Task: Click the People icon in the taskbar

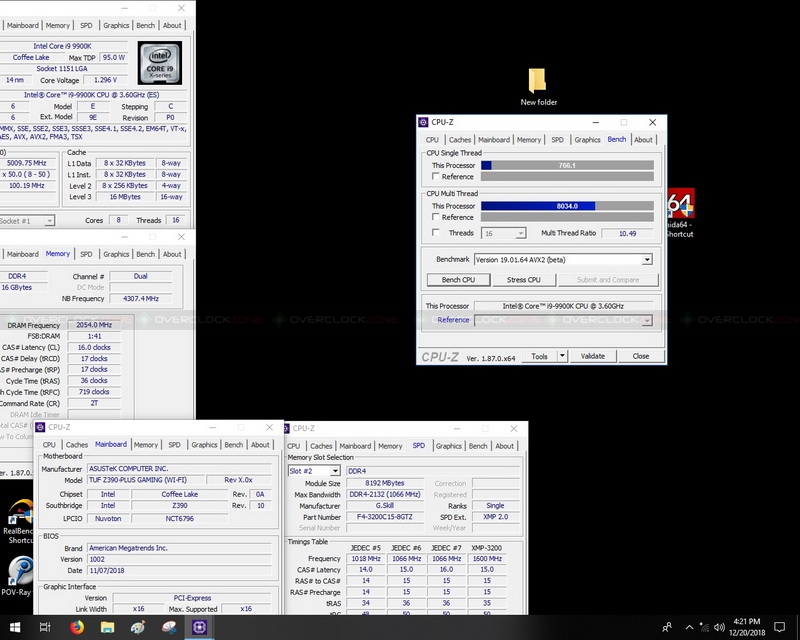Action: pos(666,627)
